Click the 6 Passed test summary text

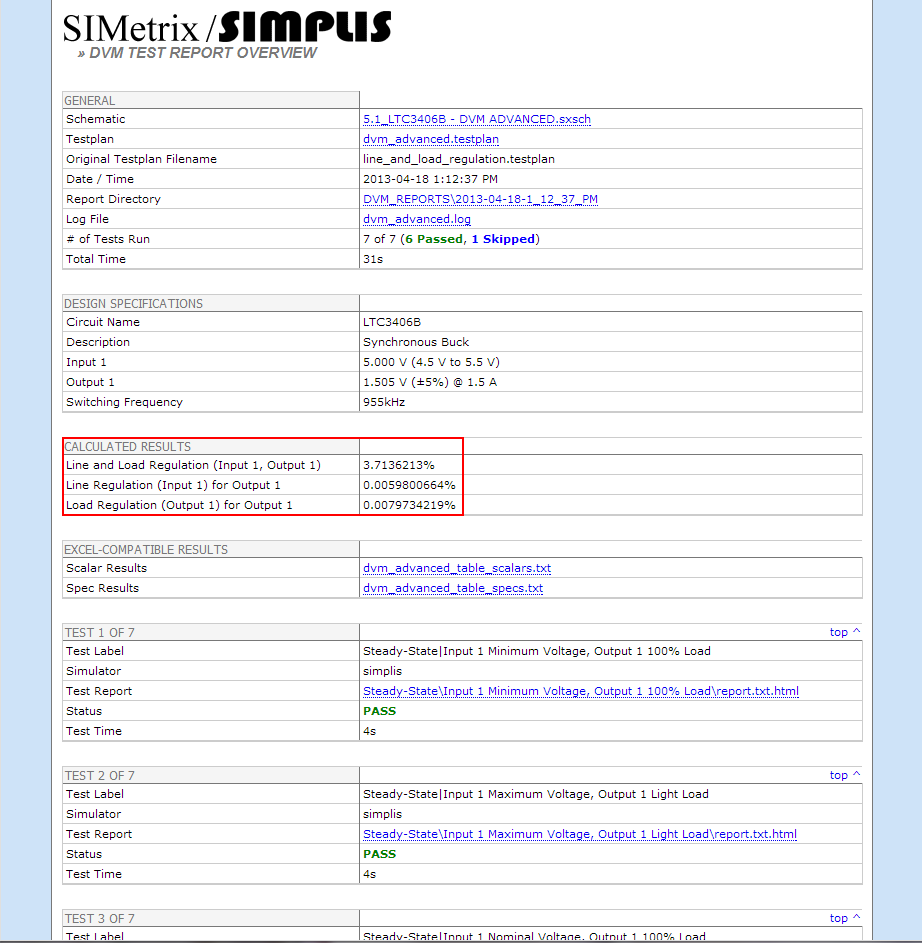pyautogui.click(x=410, y=239)
